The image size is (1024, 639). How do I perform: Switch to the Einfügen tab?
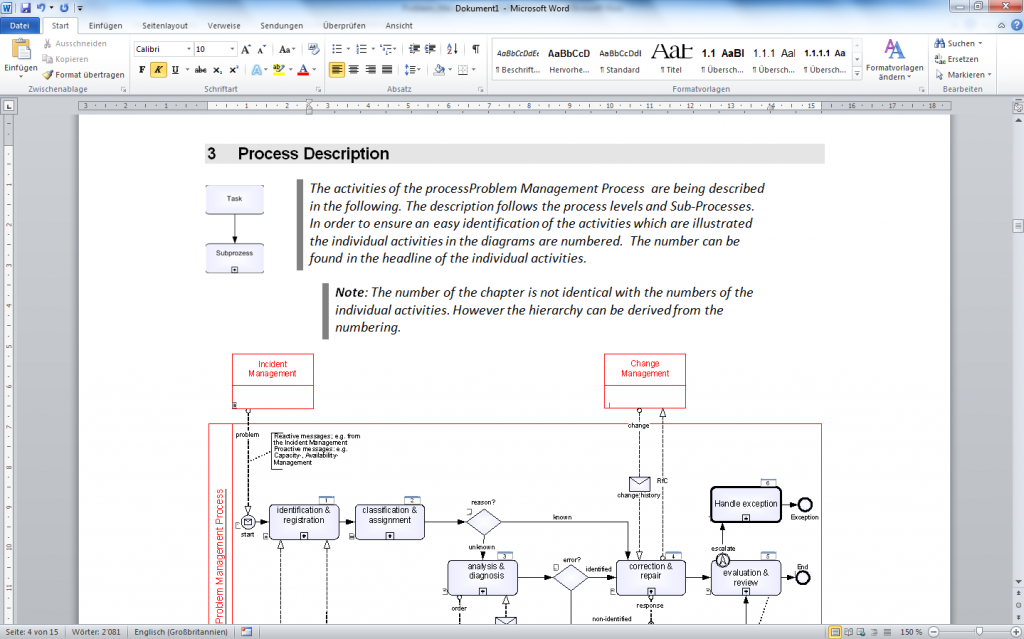click(x=105, y=25)
